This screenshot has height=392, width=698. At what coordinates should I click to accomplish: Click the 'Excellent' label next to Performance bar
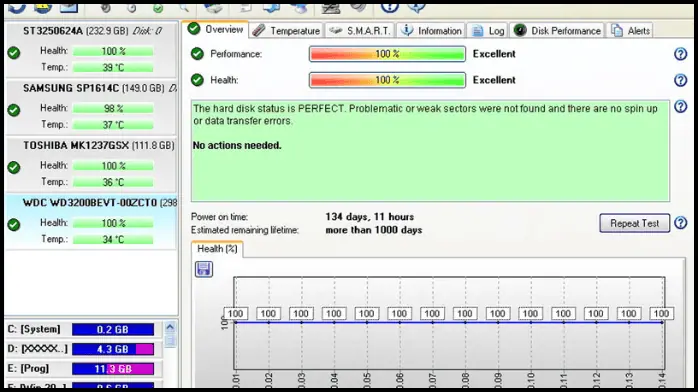[x=494, y=54]
